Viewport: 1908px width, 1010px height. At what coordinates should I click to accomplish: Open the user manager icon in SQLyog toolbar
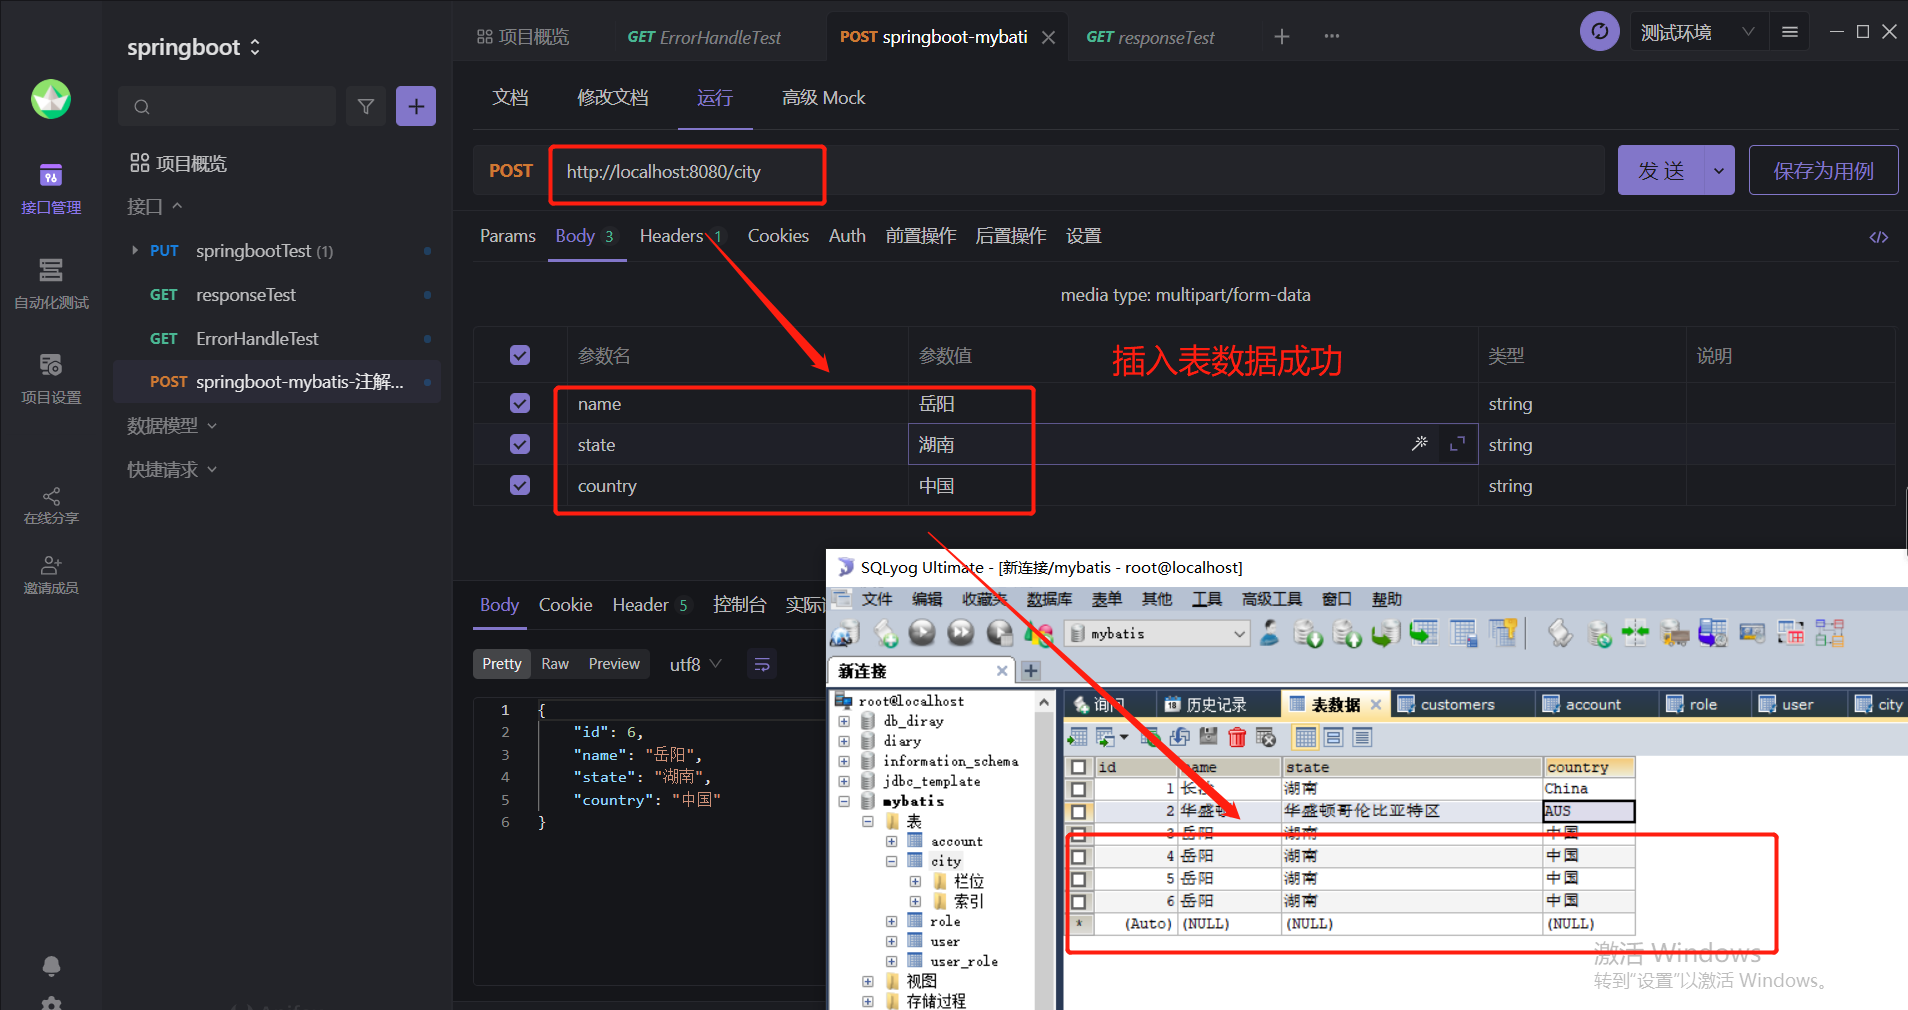click(x=1270, y=632)
